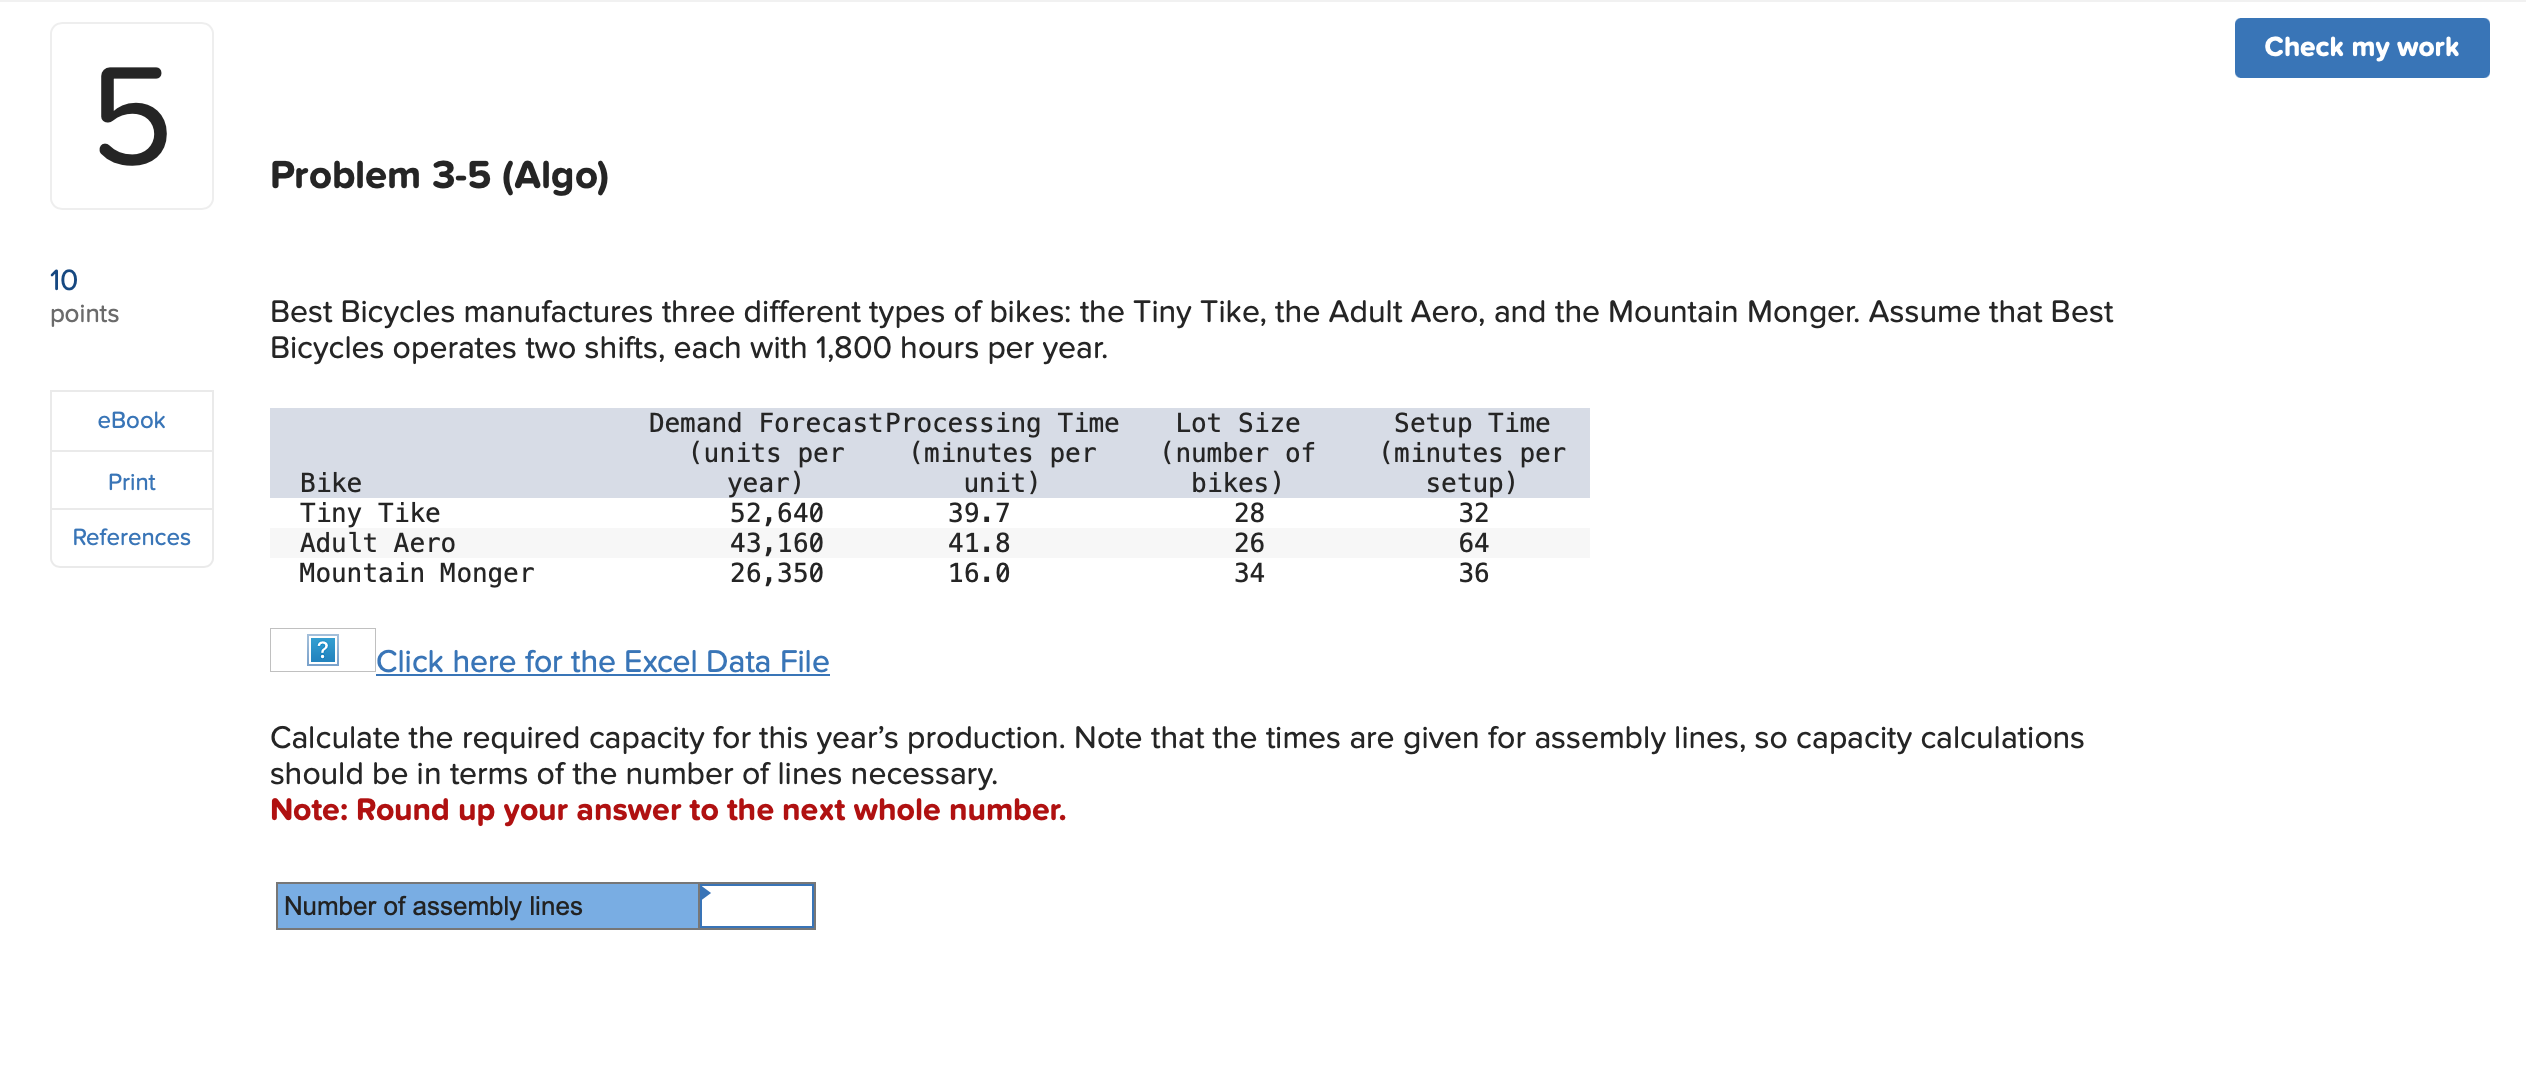Screen dimensions: 2526x1074
Task: Click inside the assembly lines answer field
Action: point(757,906)
